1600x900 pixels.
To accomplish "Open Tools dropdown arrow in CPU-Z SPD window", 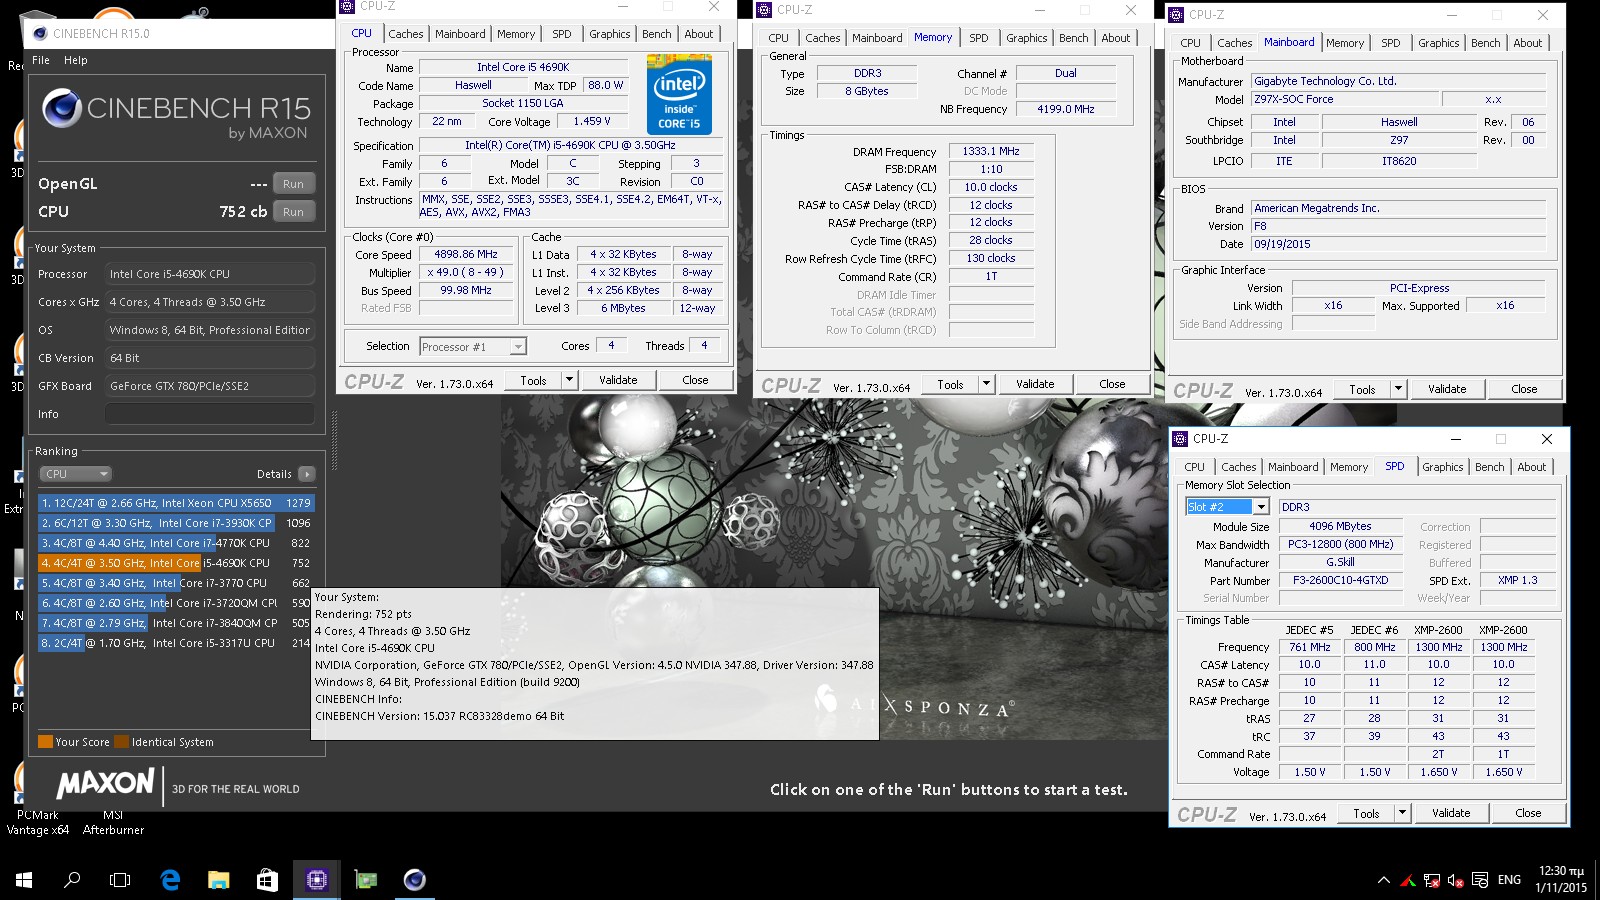I will pyautogui.click(x=1402, y=813).
